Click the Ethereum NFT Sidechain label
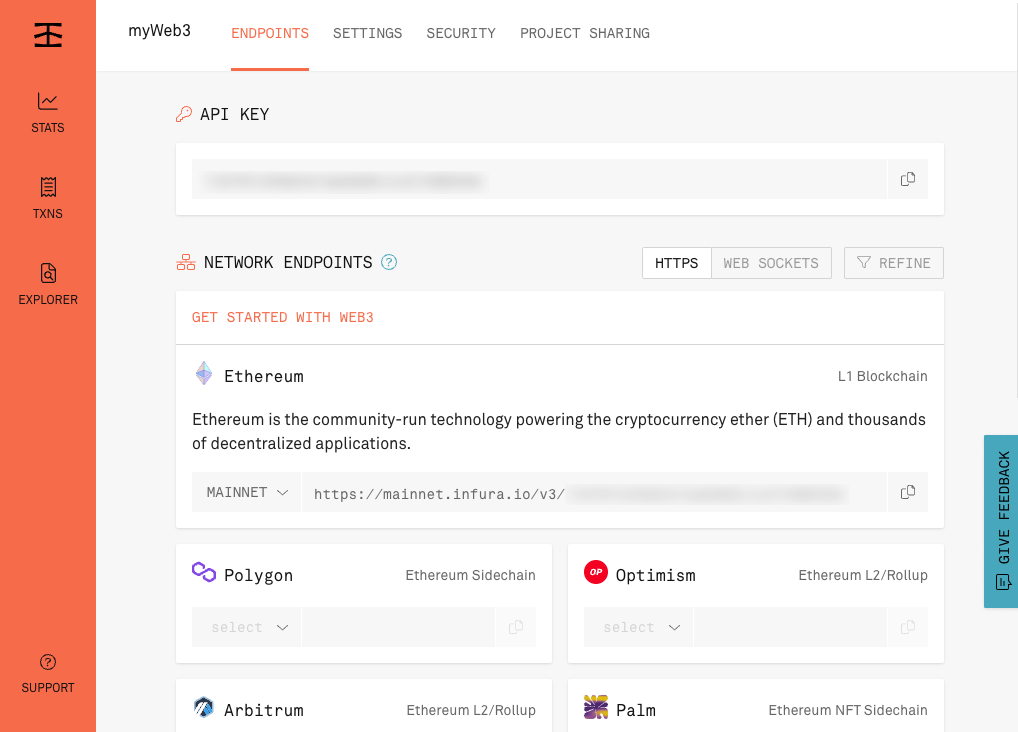The height and width of the screenshot is (732, 1018). point(848,711)
